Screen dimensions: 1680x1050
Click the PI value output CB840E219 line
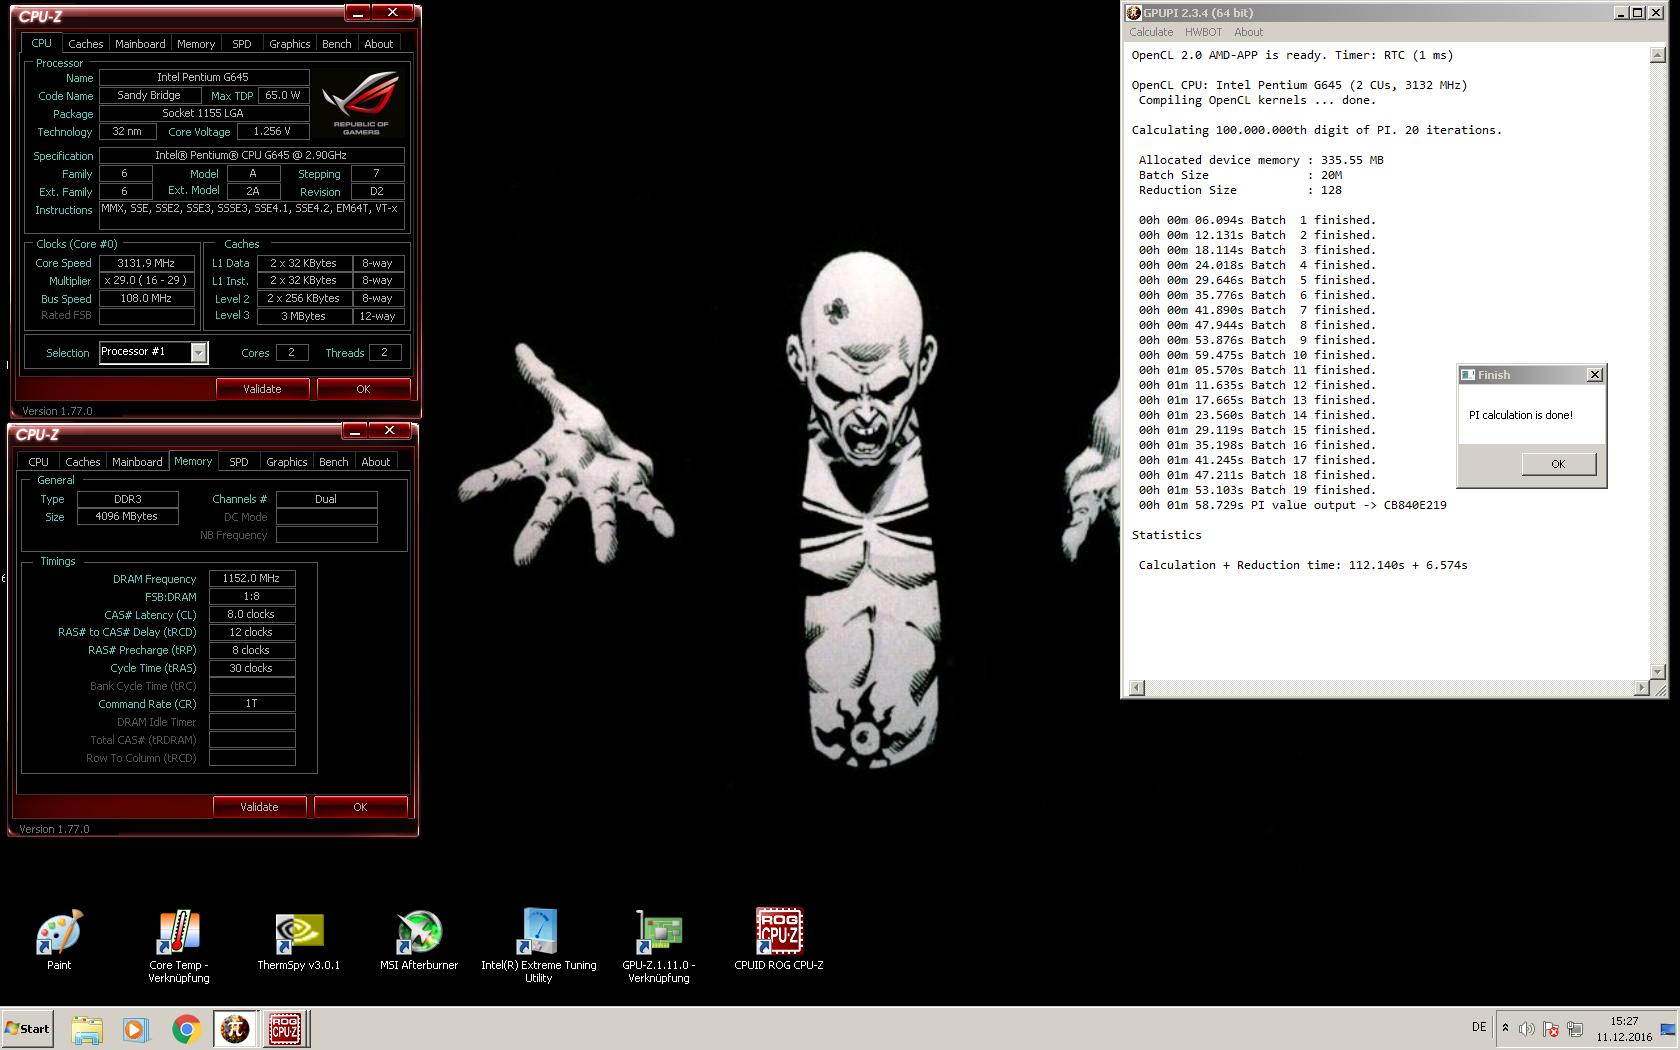[x=1292, y=505]
